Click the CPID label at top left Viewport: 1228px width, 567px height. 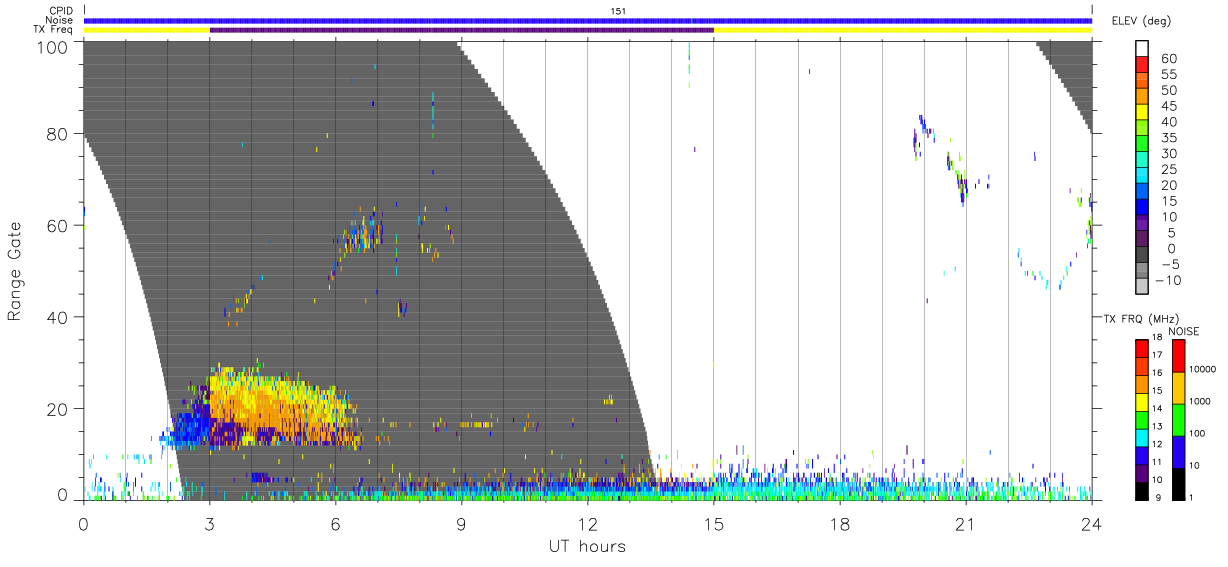point(60,11)
